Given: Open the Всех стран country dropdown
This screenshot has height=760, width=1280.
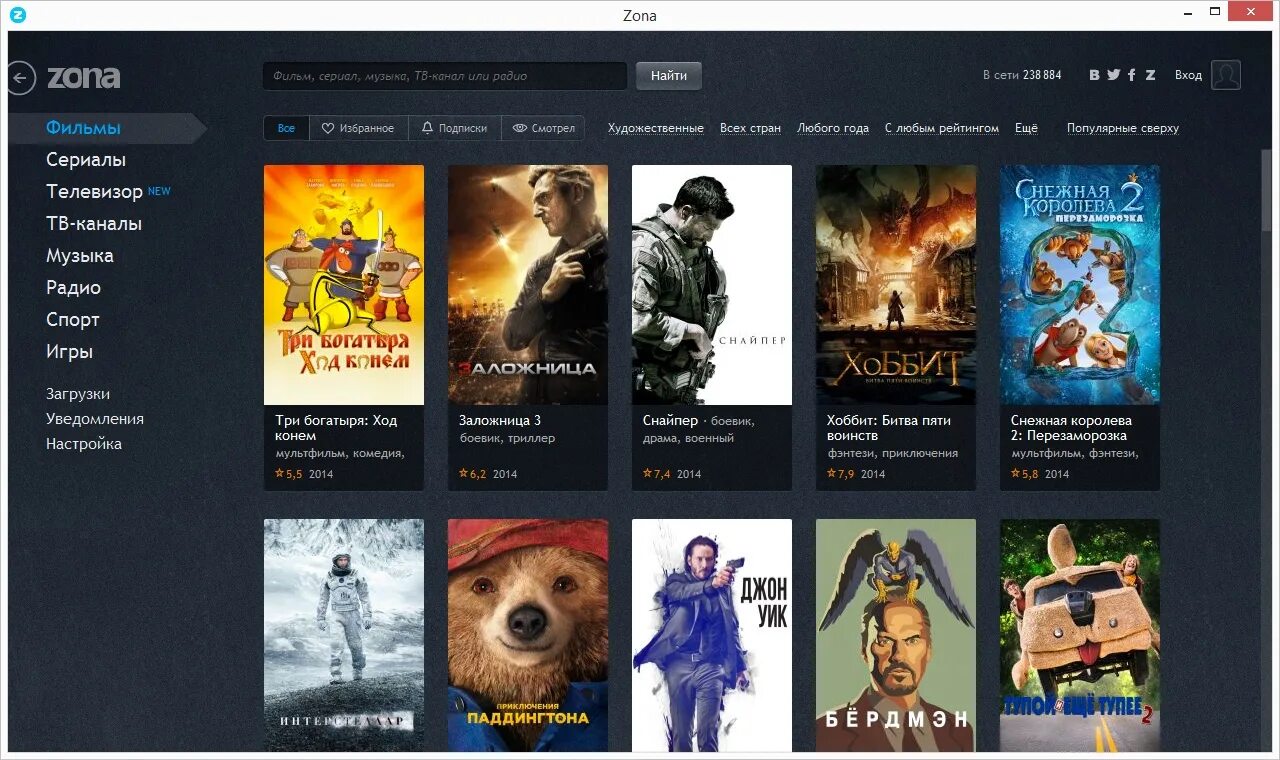Looking at the screenshot, I should [x=750, y=128].
